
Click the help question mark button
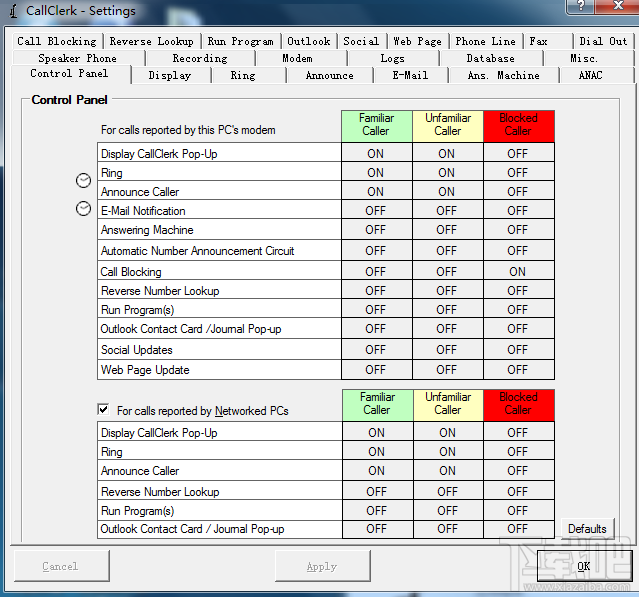[581, 5]
